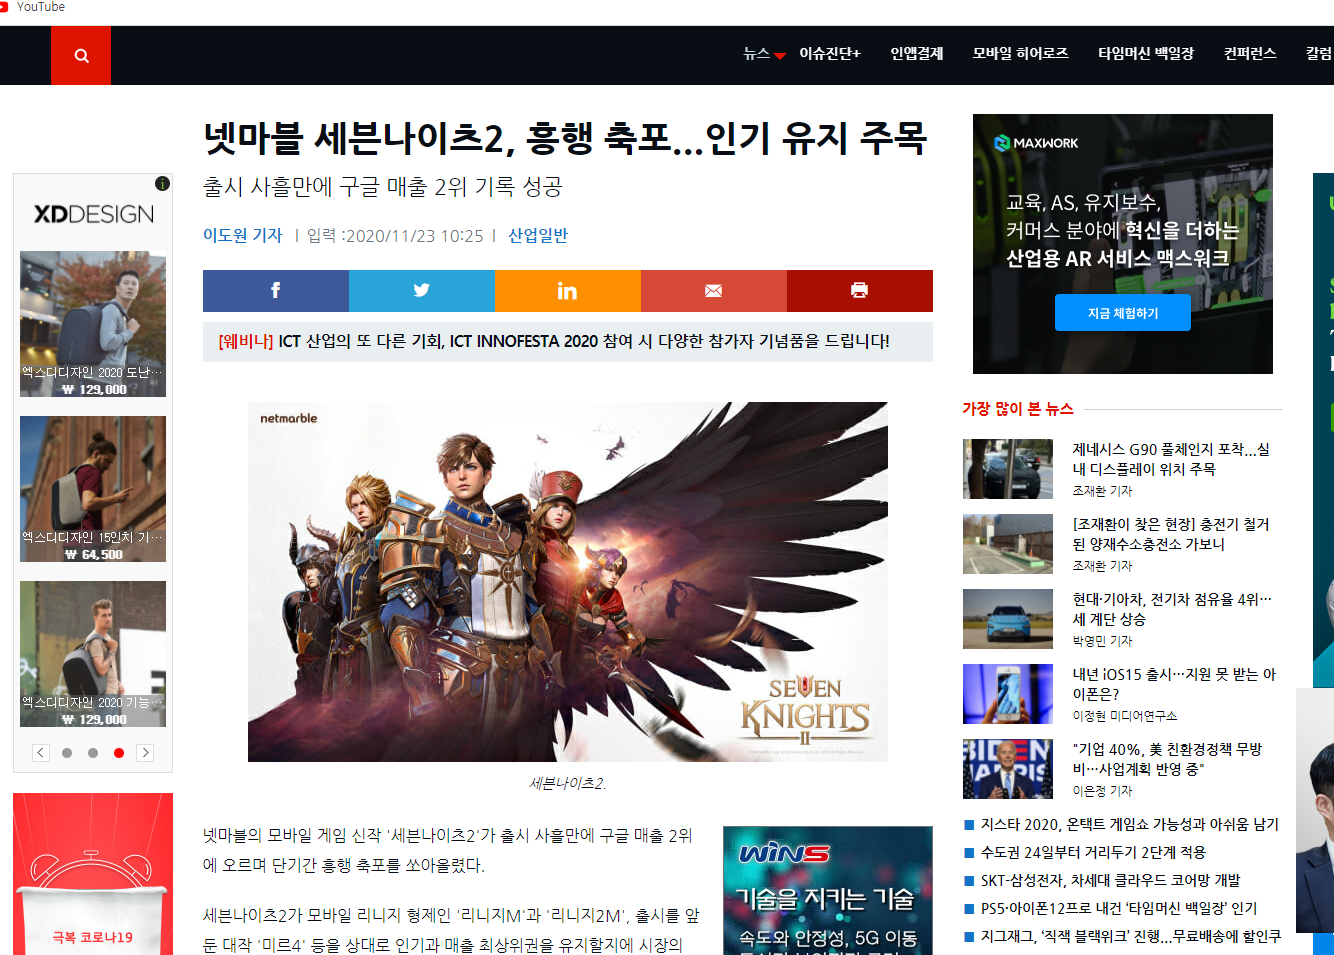Screen dimensions: 1334x955
Task: Click hydrogen station news thumbnail
Action: click(x=1008, y=544)
